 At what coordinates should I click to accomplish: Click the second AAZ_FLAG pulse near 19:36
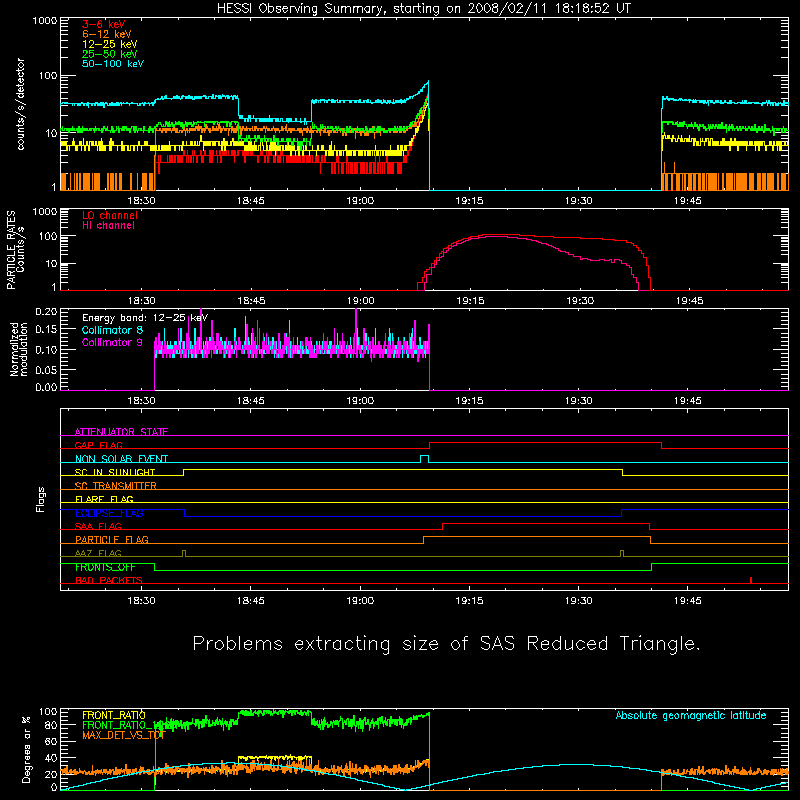pos(621,553)
